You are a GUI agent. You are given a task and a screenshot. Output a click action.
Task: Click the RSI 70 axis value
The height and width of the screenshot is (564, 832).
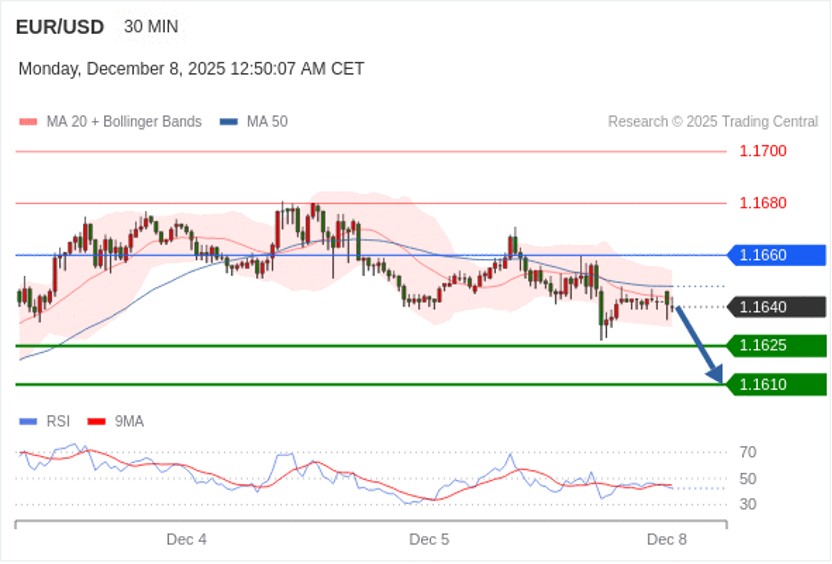coord(748,453)
